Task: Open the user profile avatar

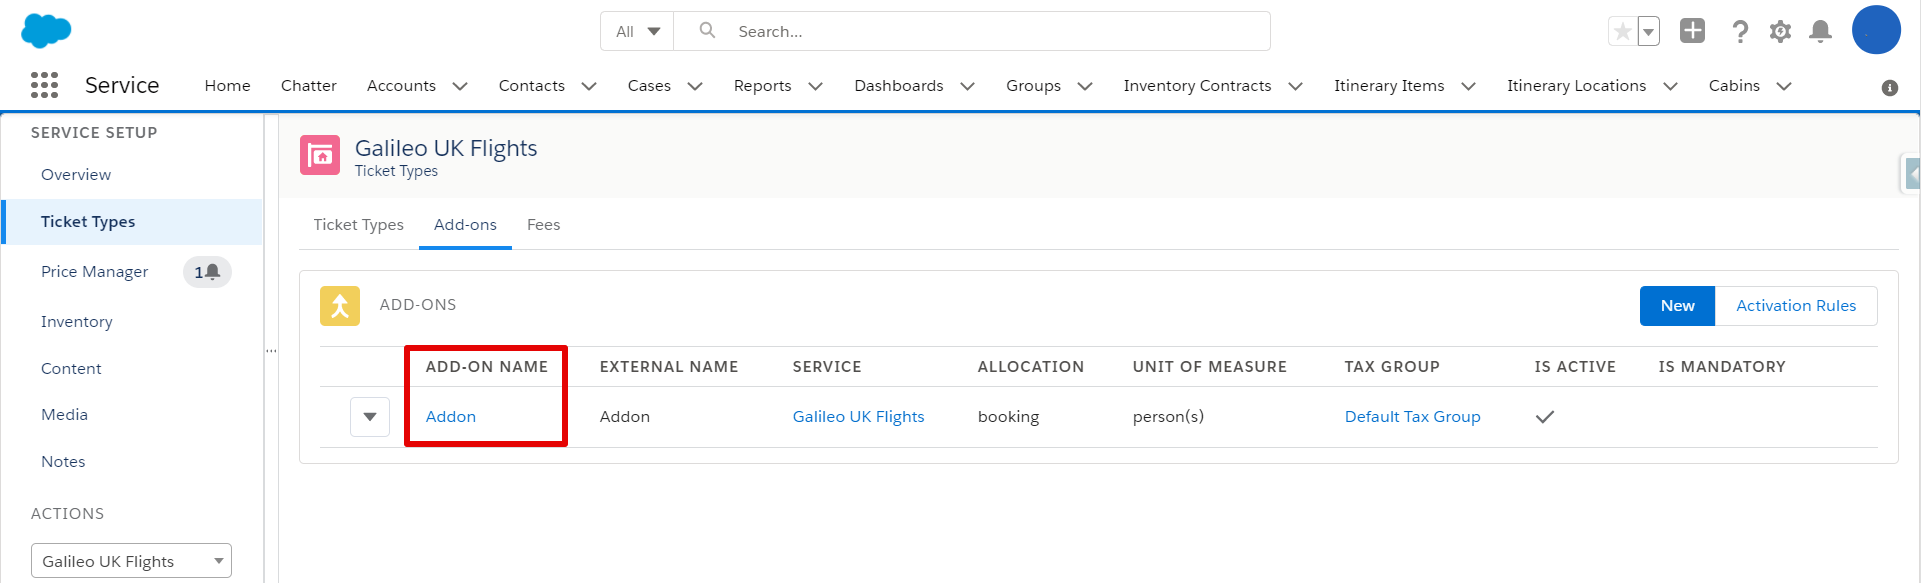Action: (x=1876, y=30)
